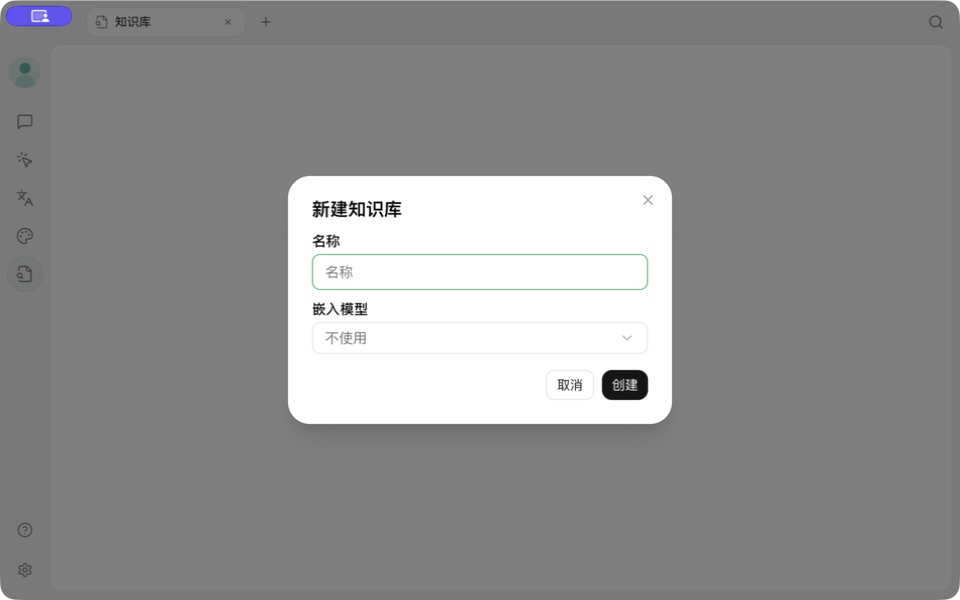Open the knowledge base sidebar icon
This screenshot has width=960, height=600.
pos(24,274)
